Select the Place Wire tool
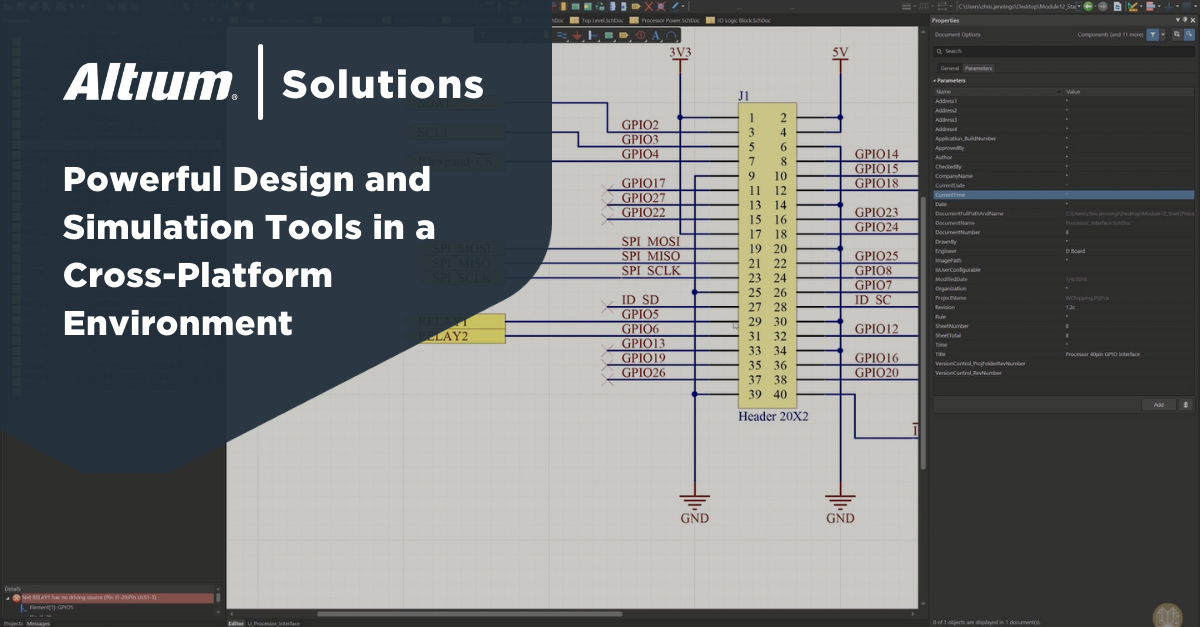The width and height of the screenshot is (1200, 627). (561, 35)
